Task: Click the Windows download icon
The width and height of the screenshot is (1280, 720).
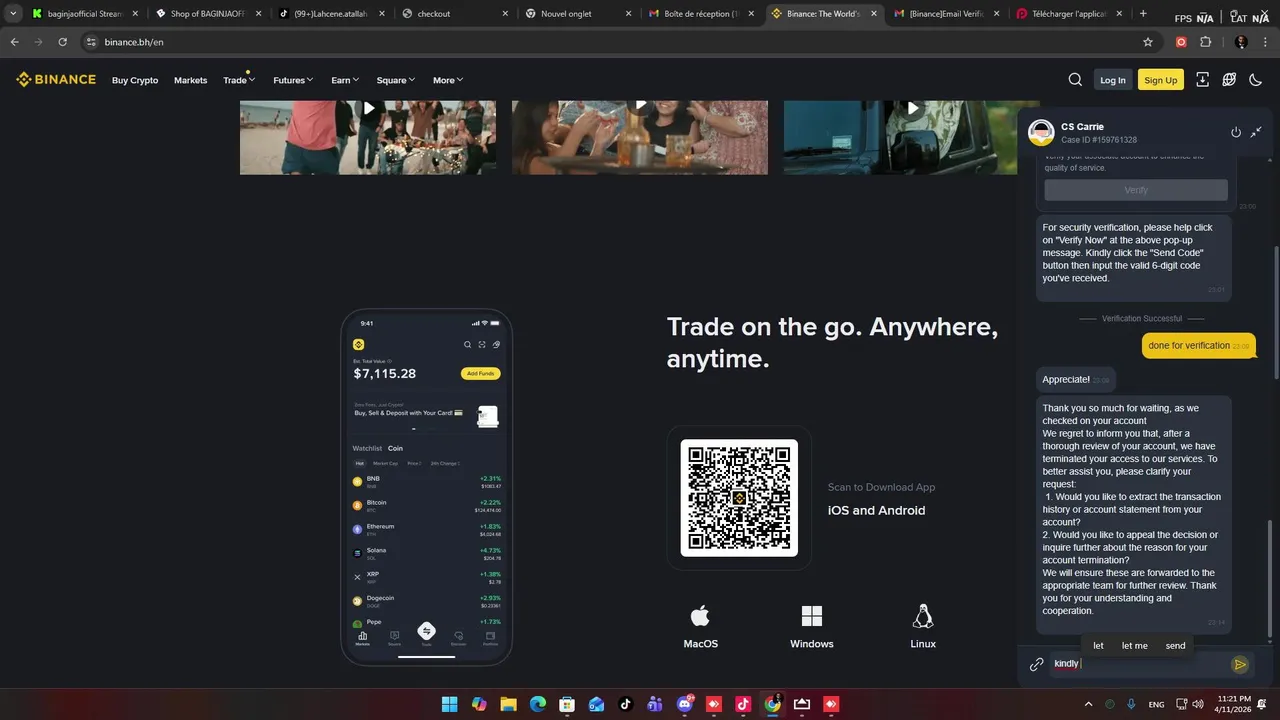Action: pos(812,616)
